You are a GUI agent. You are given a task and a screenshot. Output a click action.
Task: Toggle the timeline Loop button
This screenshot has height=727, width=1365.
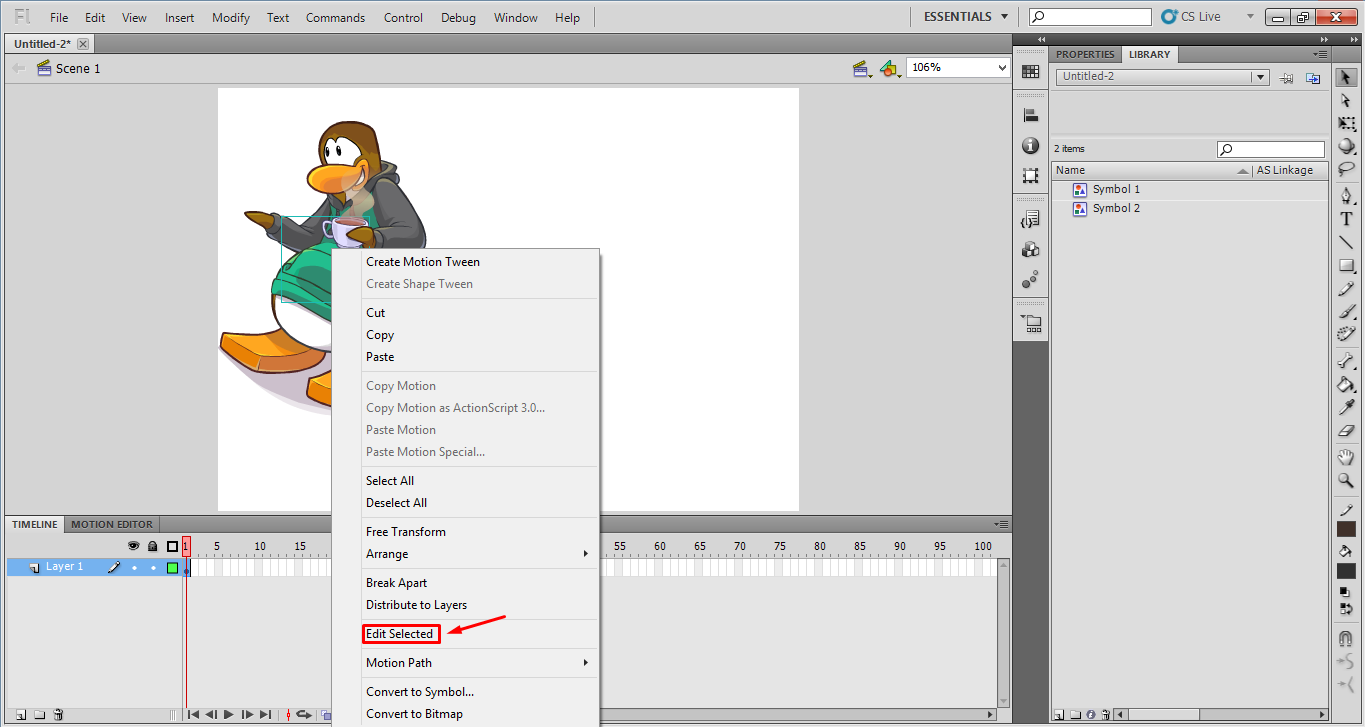(x=303, y=714)
